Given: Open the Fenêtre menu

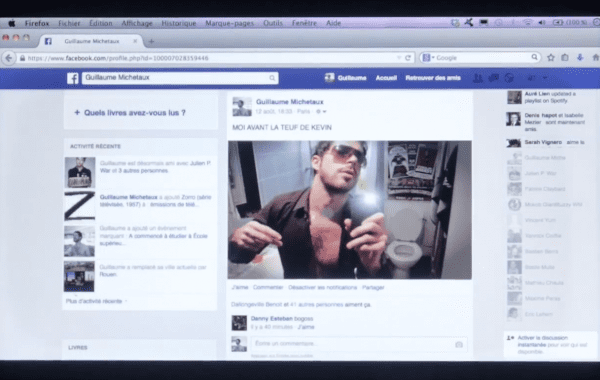Looking at the screenshot, I should (x=304, y=23).
